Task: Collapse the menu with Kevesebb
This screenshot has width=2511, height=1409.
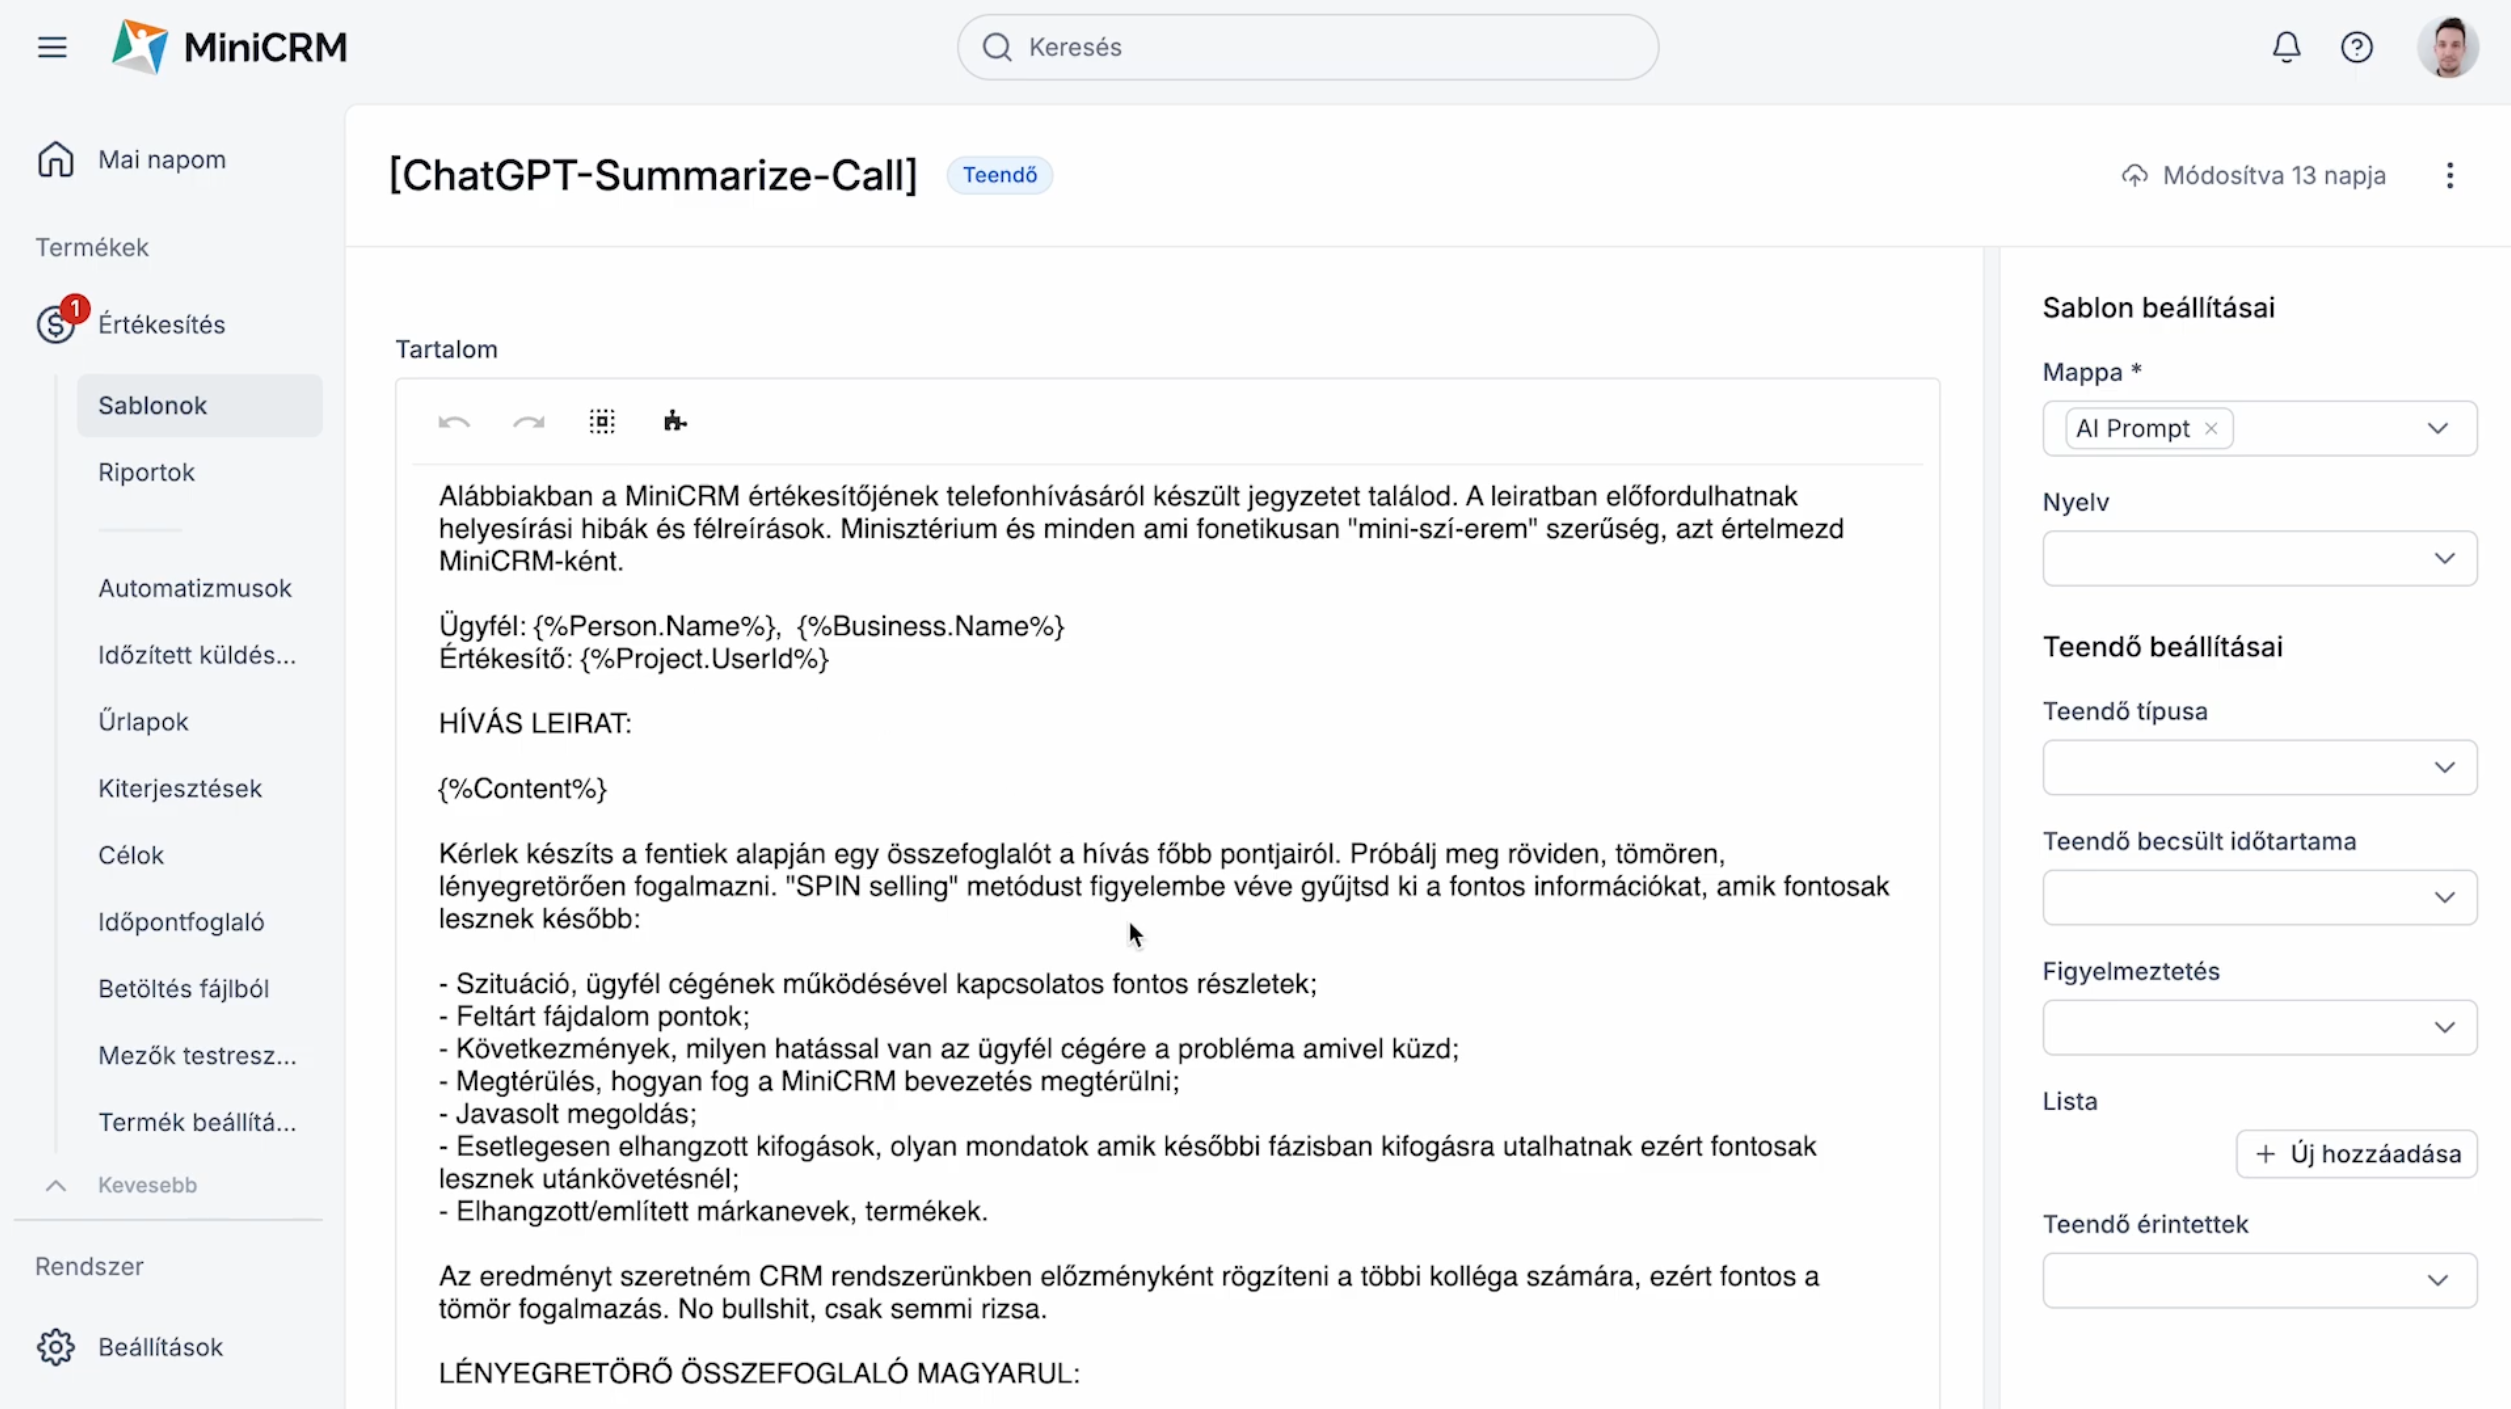Action: 146,1185
